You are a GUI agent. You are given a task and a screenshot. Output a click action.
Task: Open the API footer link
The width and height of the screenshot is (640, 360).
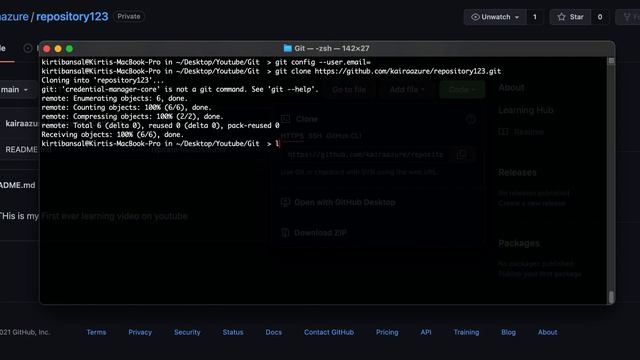(x=426, y=332)
